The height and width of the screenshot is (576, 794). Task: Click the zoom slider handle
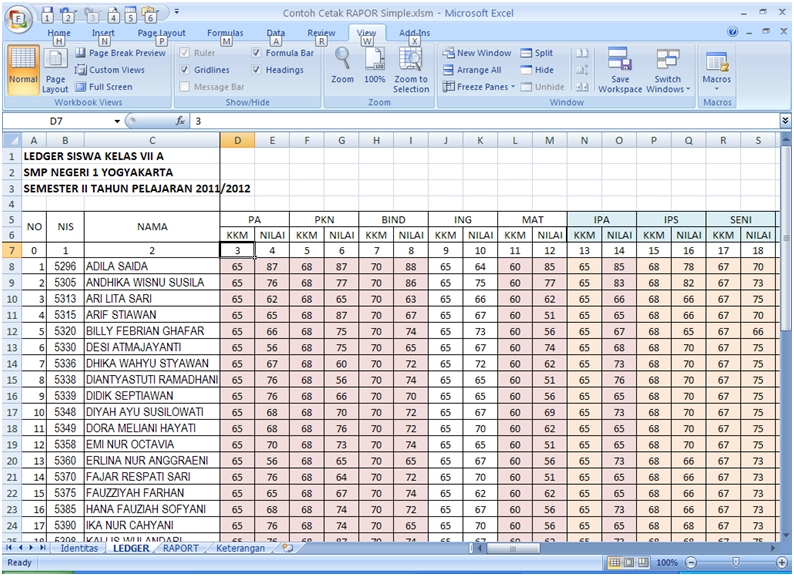pyautogui.click(x=736, y=562)
